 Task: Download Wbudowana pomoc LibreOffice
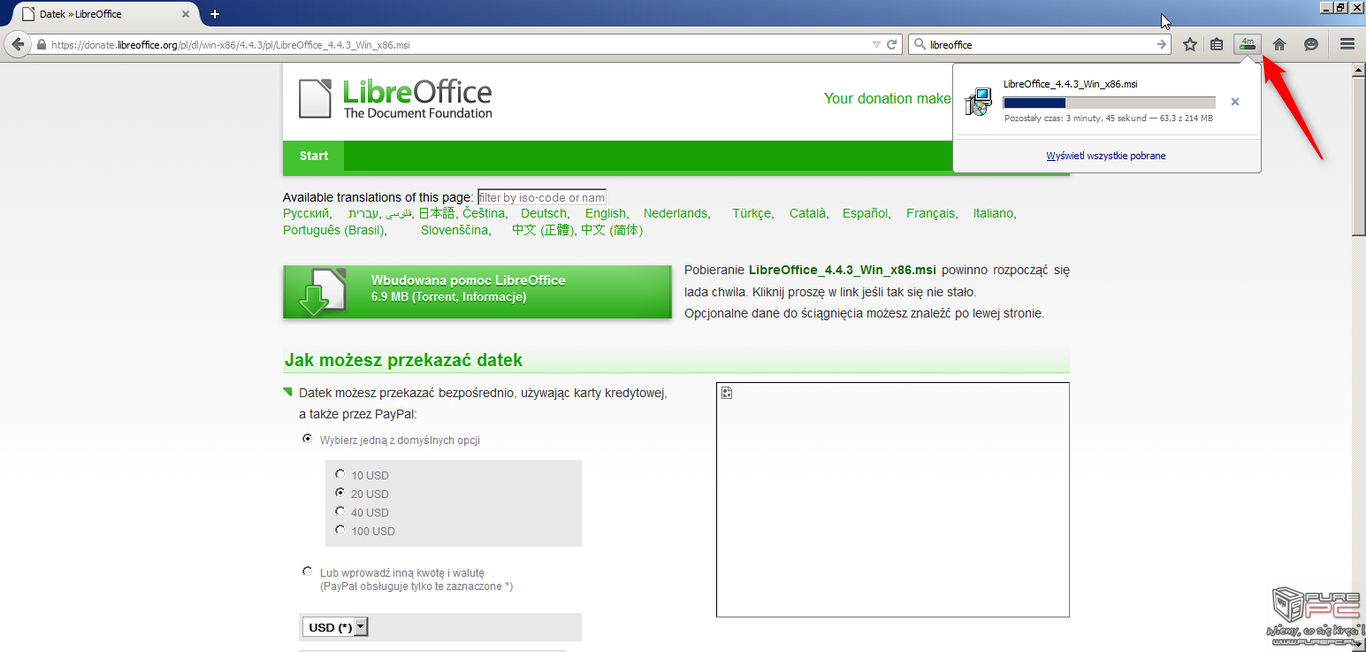[x=477, y=292]
